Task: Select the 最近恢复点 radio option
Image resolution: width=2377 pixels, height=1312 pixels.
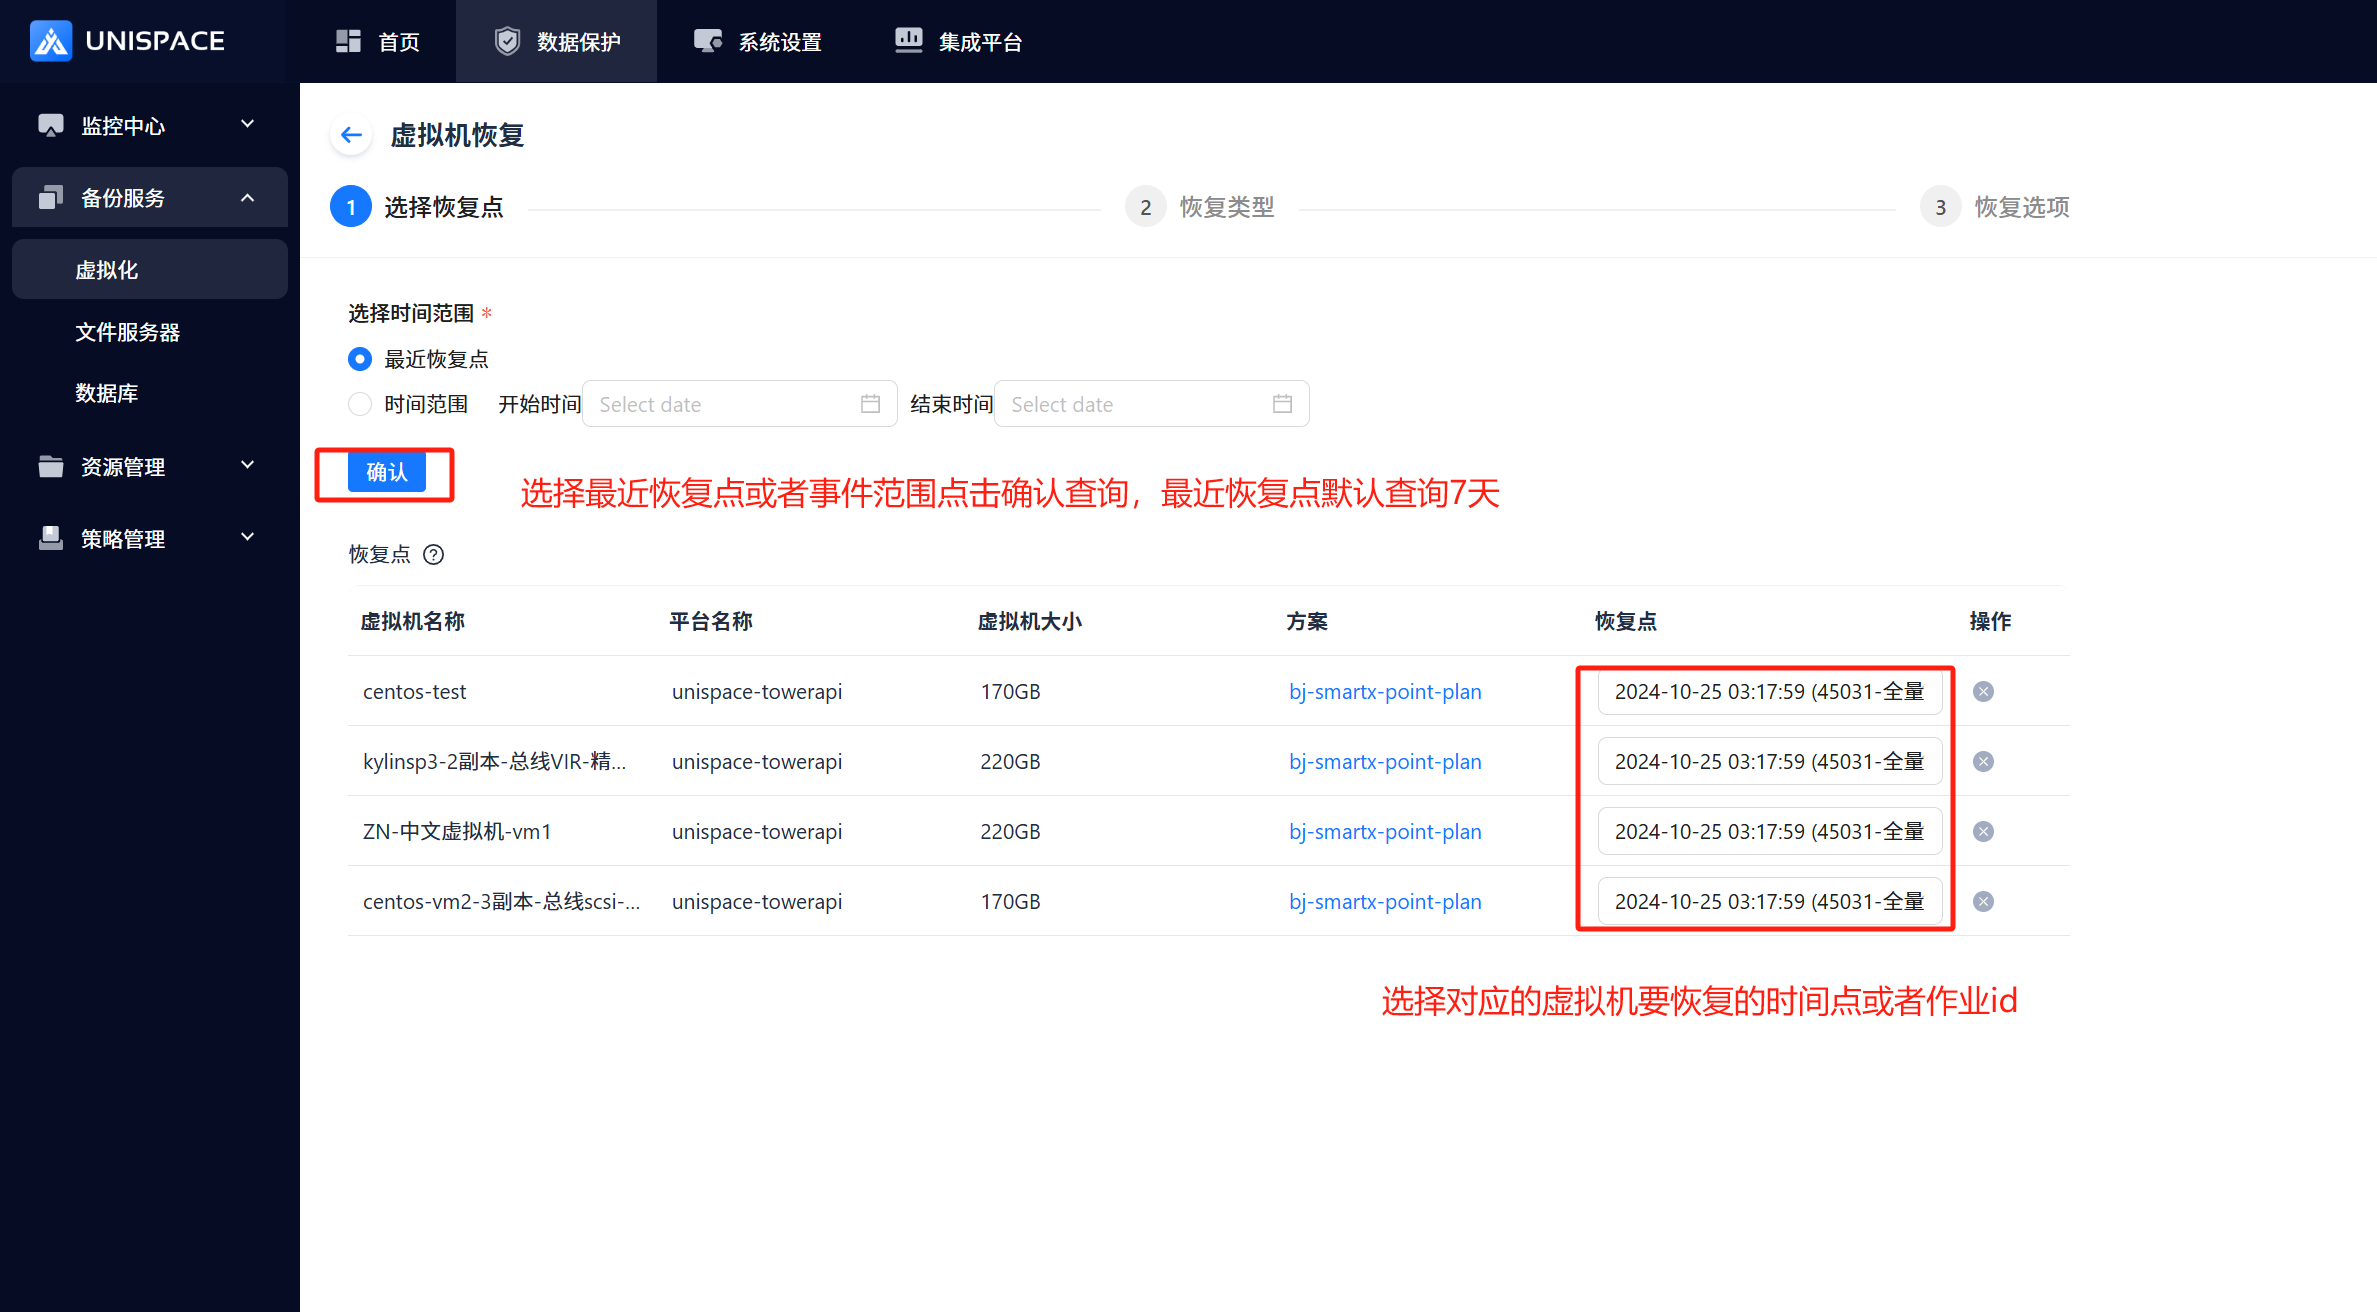Action: [x=360, y=359]
